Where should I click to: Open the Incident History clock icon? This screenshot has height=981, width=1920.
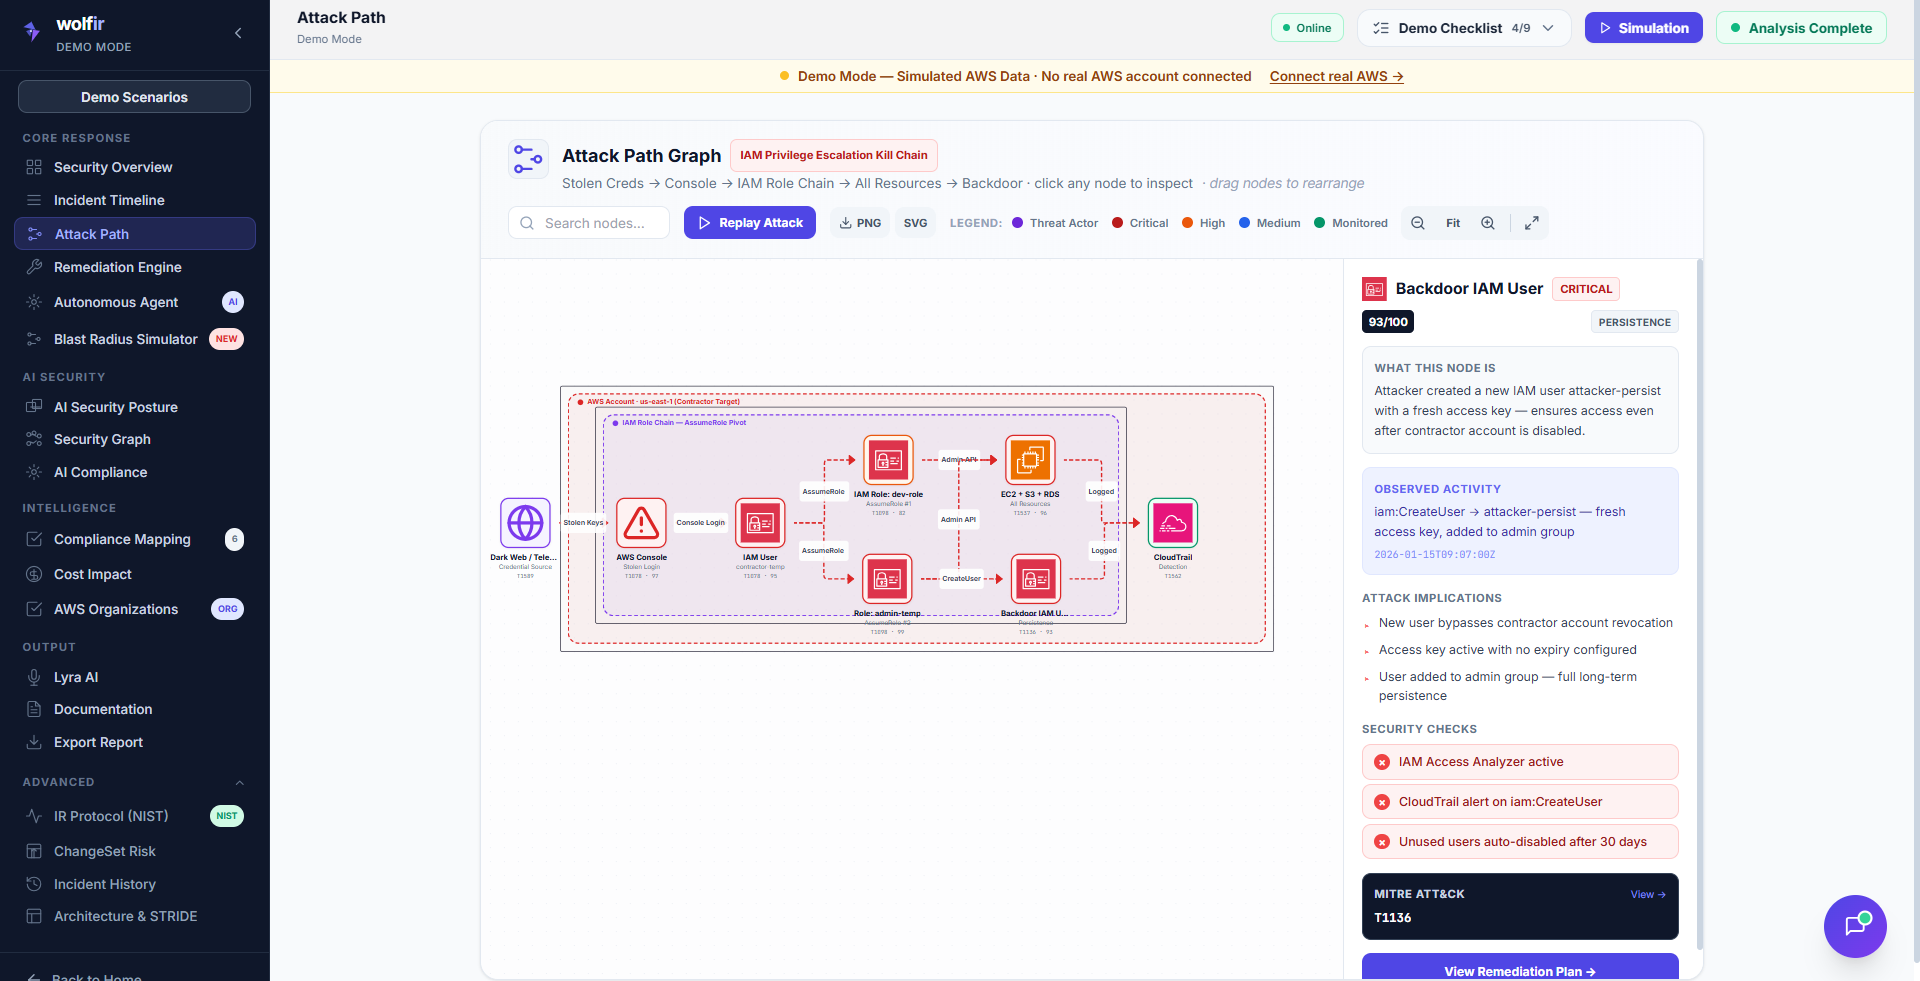tap(34, 884)
